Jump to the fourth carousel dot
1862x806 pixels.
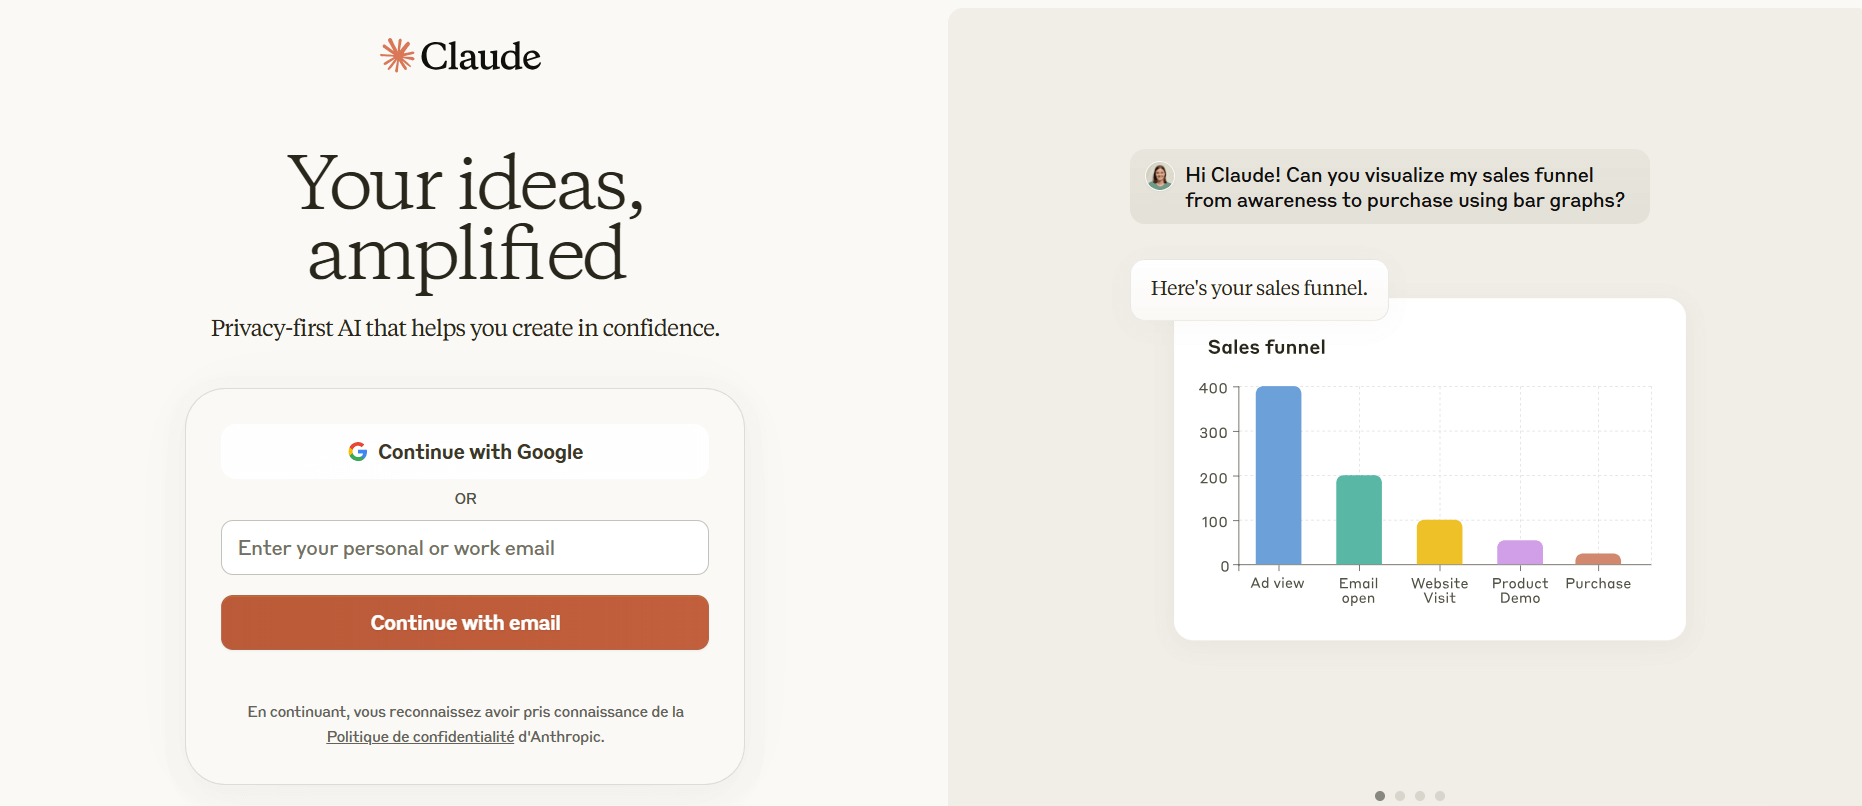[1440, 796]
